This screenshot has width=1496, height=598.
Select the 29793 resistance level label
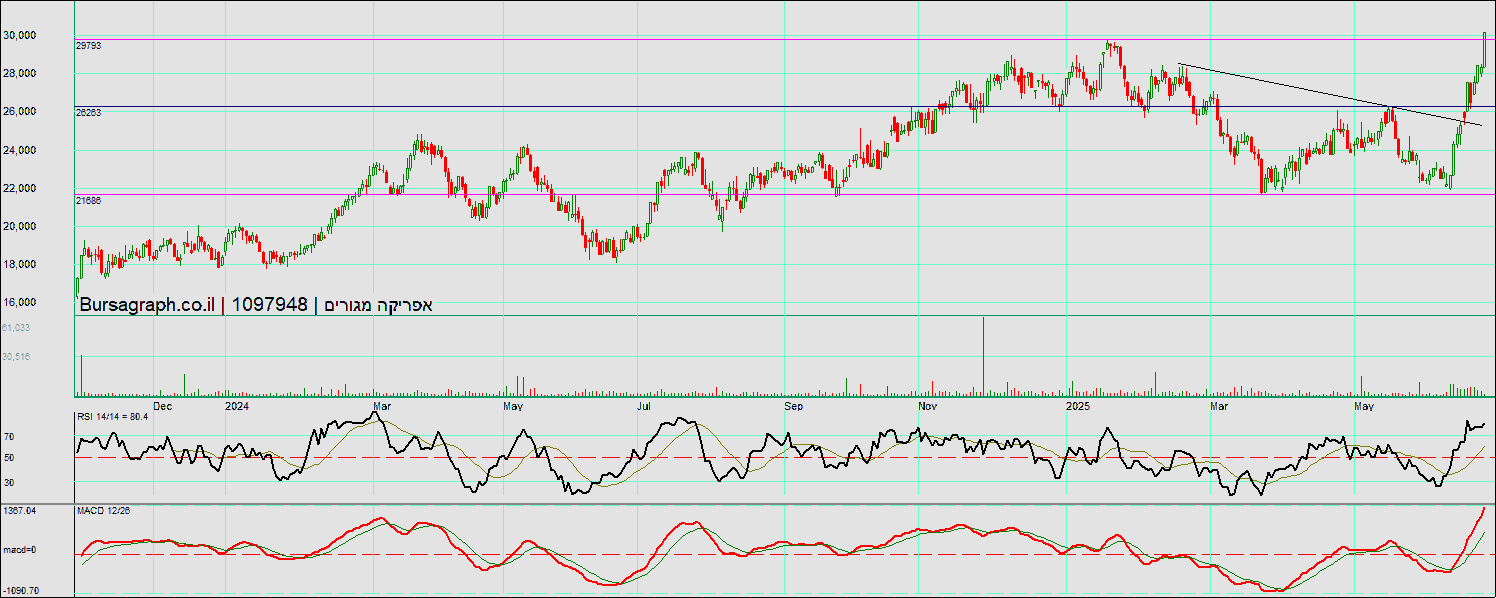[x=88, y=45]
